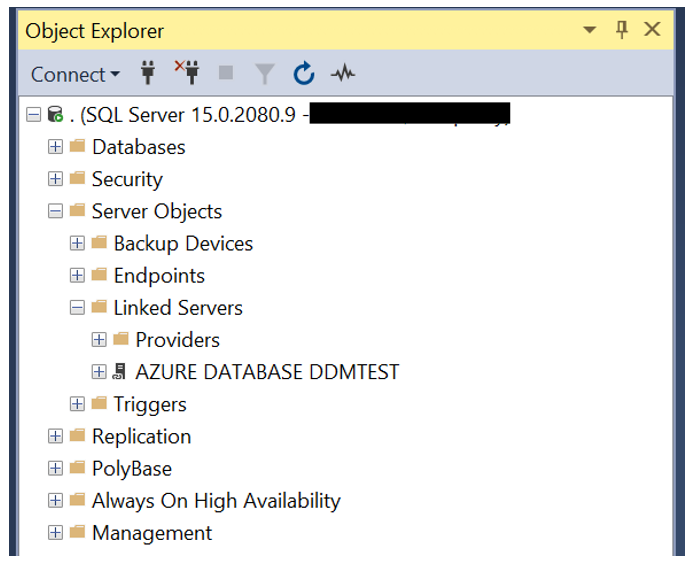The width and height of the screenshot is (690, 564).
Task: Click the Refresh arrow icon
Action: pyautogui.click(x=304, y=73)
